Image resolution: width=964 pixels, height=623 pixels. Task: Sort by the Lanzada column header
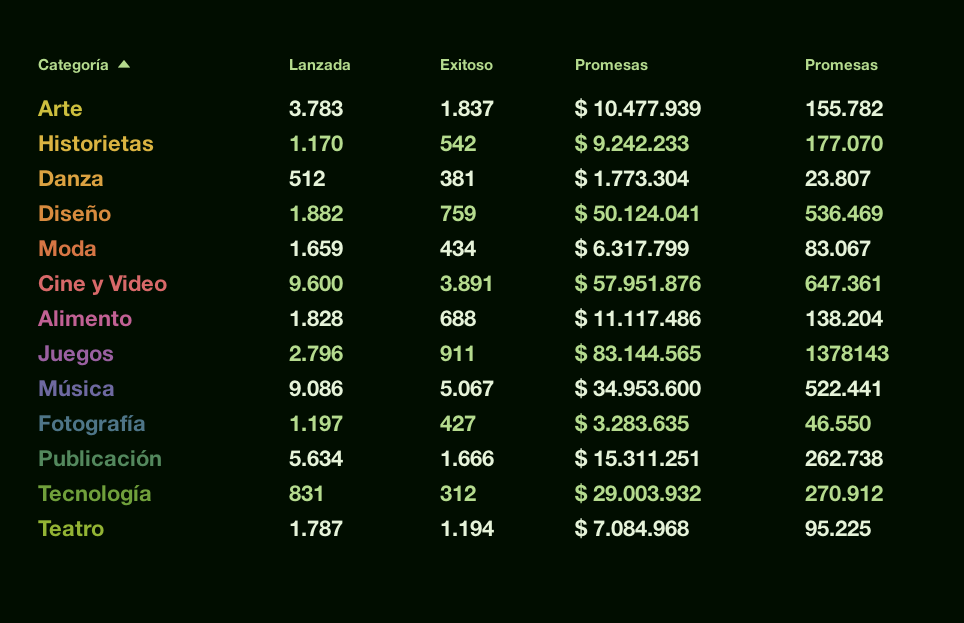[x=319, y=65]
